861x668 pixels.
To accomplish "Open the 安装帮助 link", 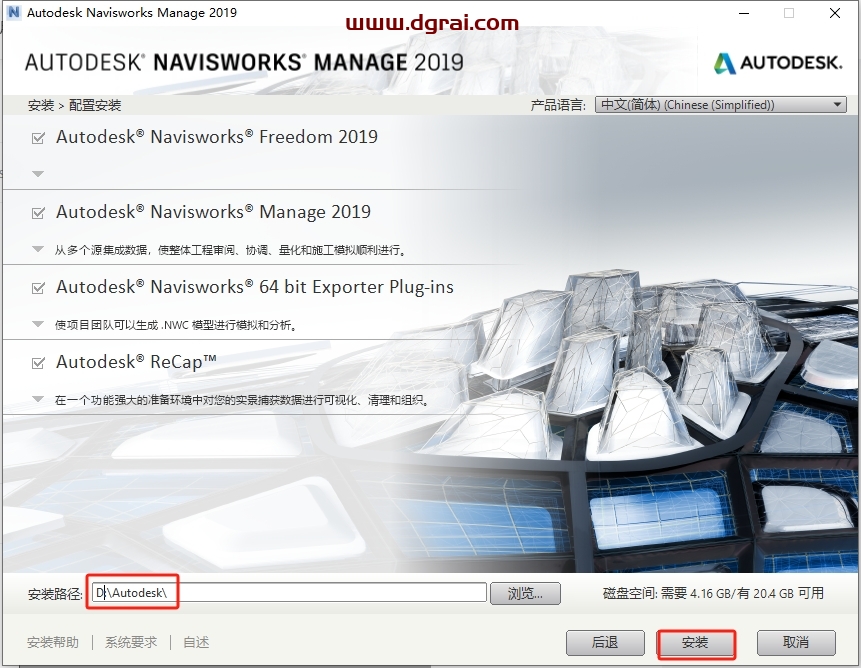I will 53,642.
